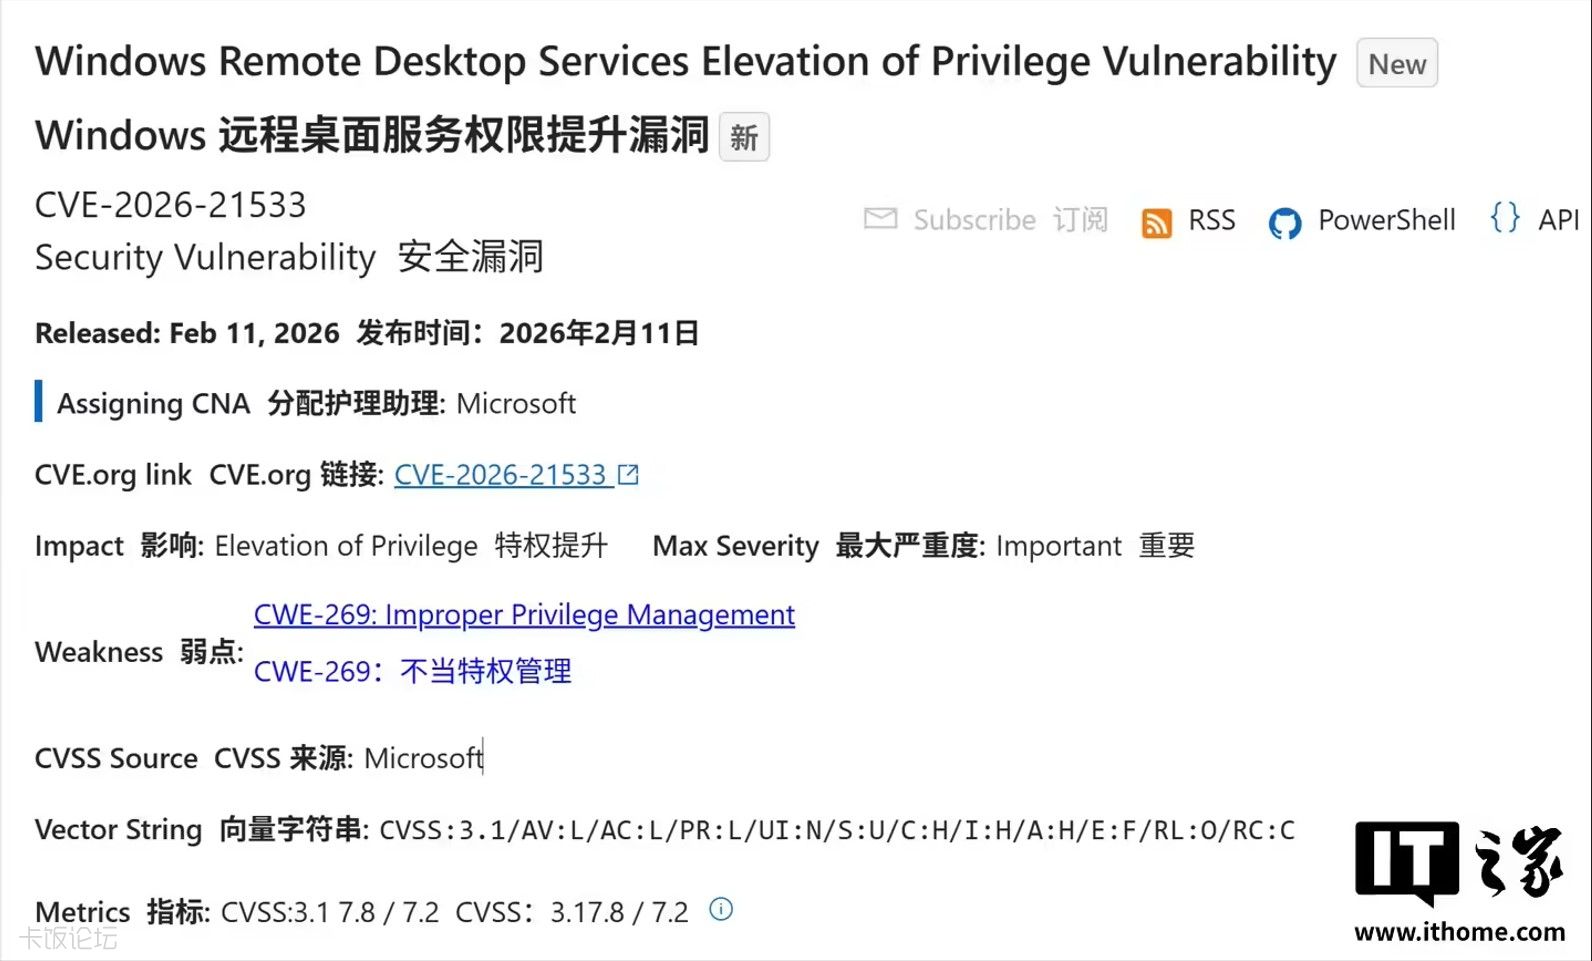1592x961 pixels.
Task: Click the GitHub PowerShell icon
Action: 1284,222
